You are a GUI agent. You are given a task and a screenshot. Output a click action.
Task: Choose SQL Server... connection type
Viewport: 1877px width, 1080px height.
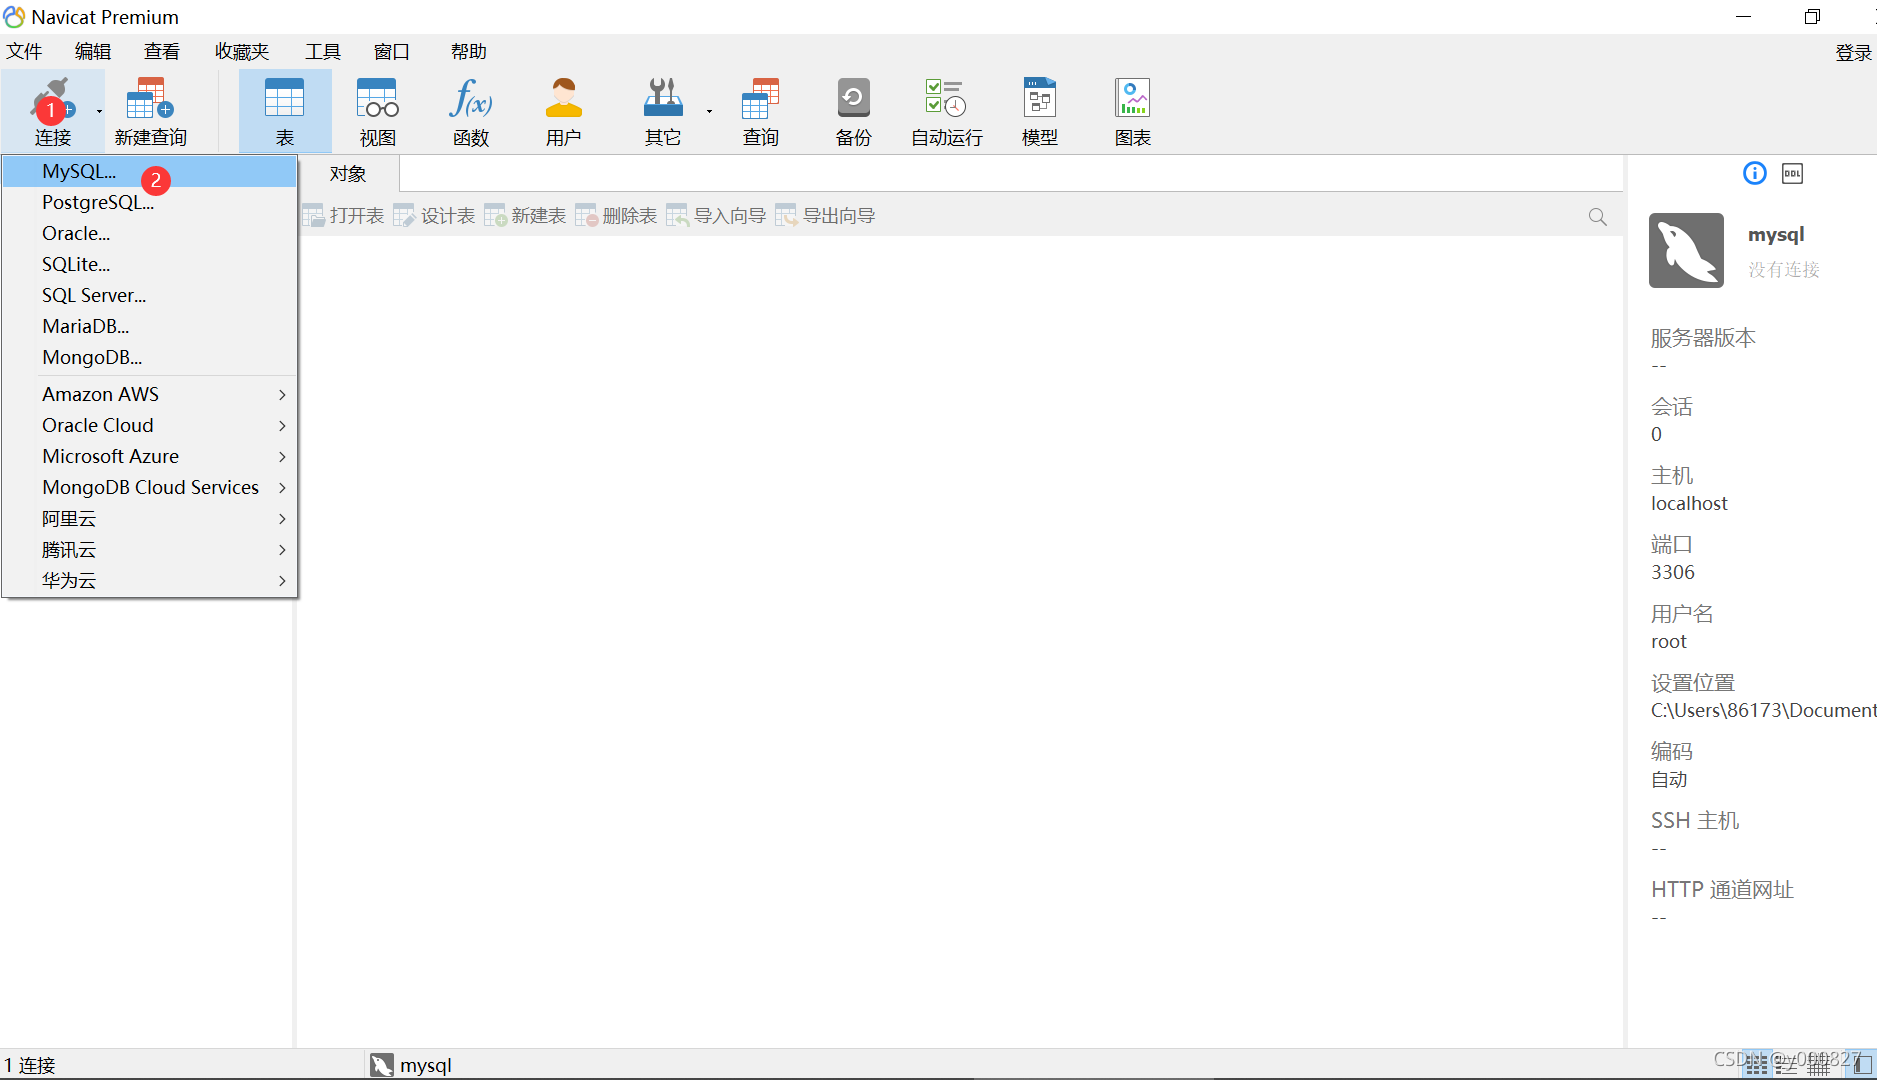(x=150, y=295)
